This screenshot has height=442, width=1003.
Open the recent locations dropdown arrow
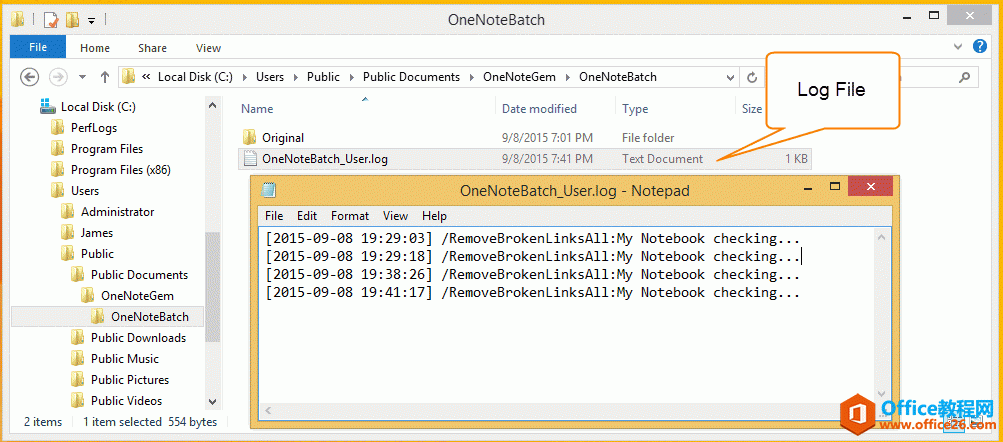[x=83, y=77]
